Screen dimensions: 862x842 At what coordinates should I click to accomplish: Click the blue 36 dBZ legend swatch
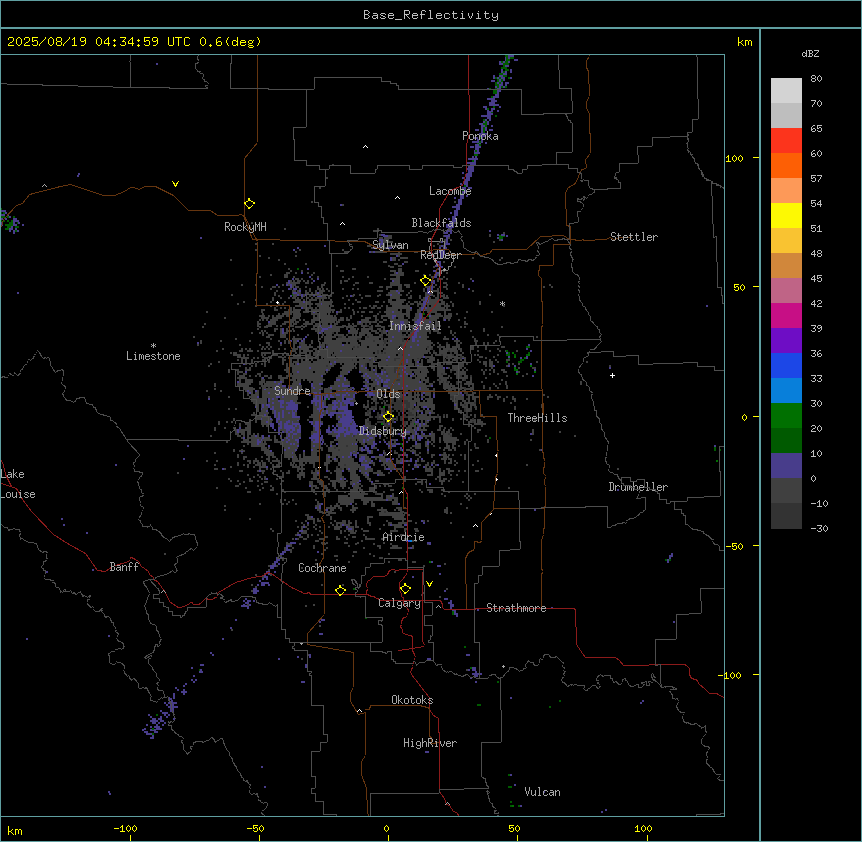[786, 365]
